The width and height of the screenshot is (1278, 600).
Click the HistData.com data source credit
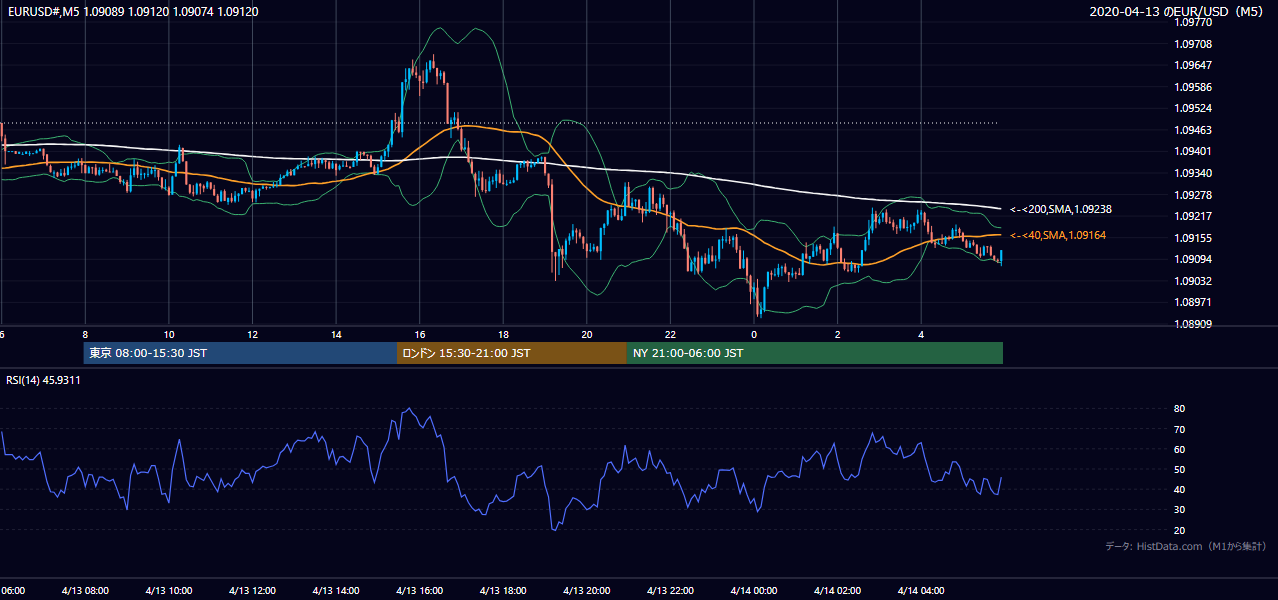tap(1186, 546)
